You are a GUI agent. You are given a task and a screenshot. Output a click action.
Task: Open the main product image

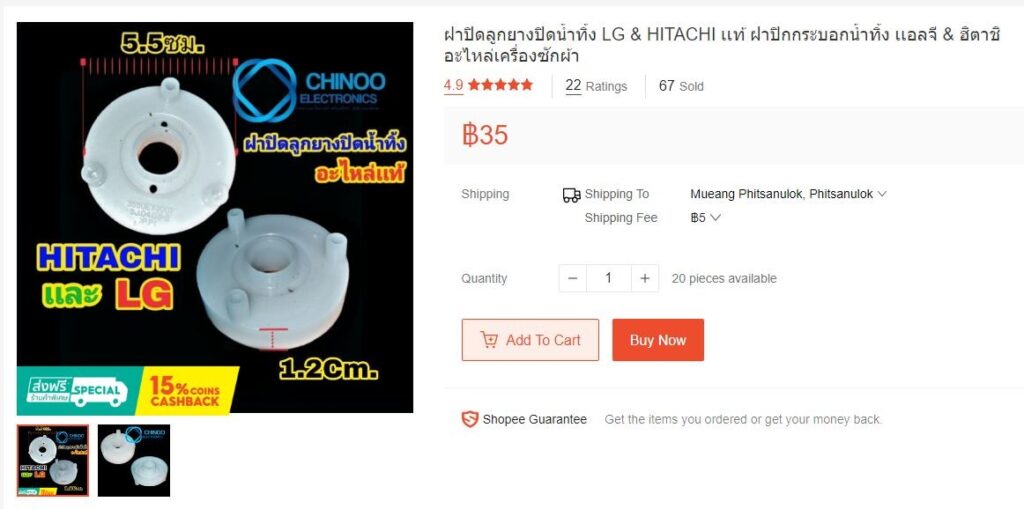[215, 218]
